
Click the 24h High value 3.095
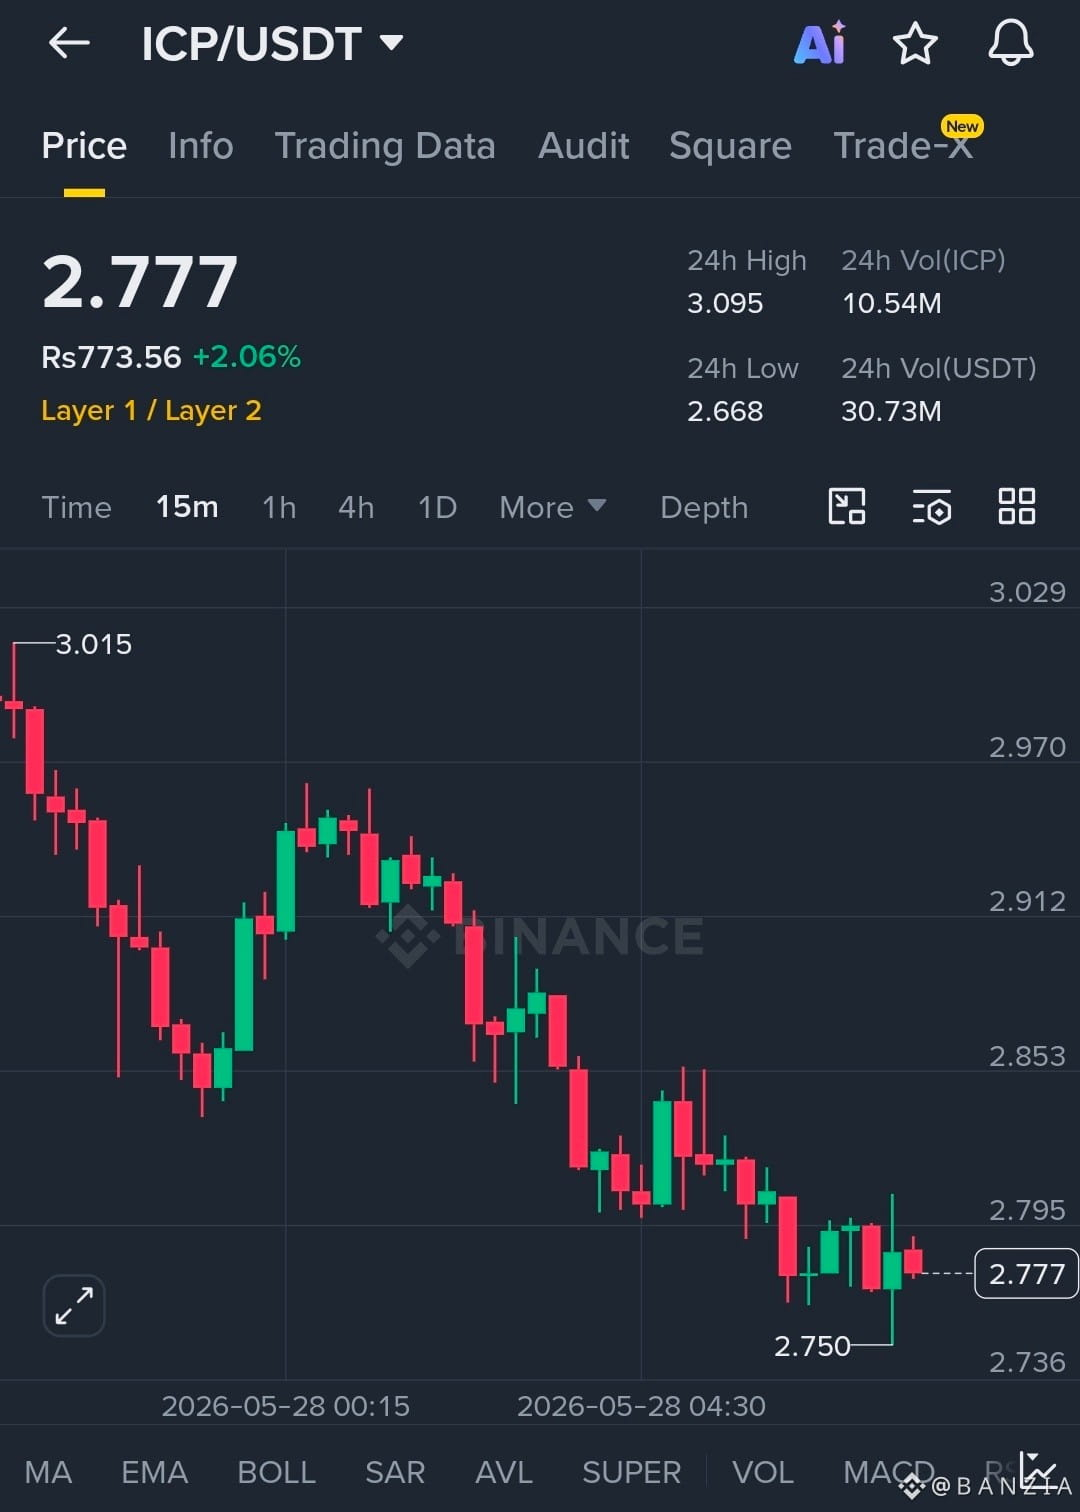tap(725, 303)
